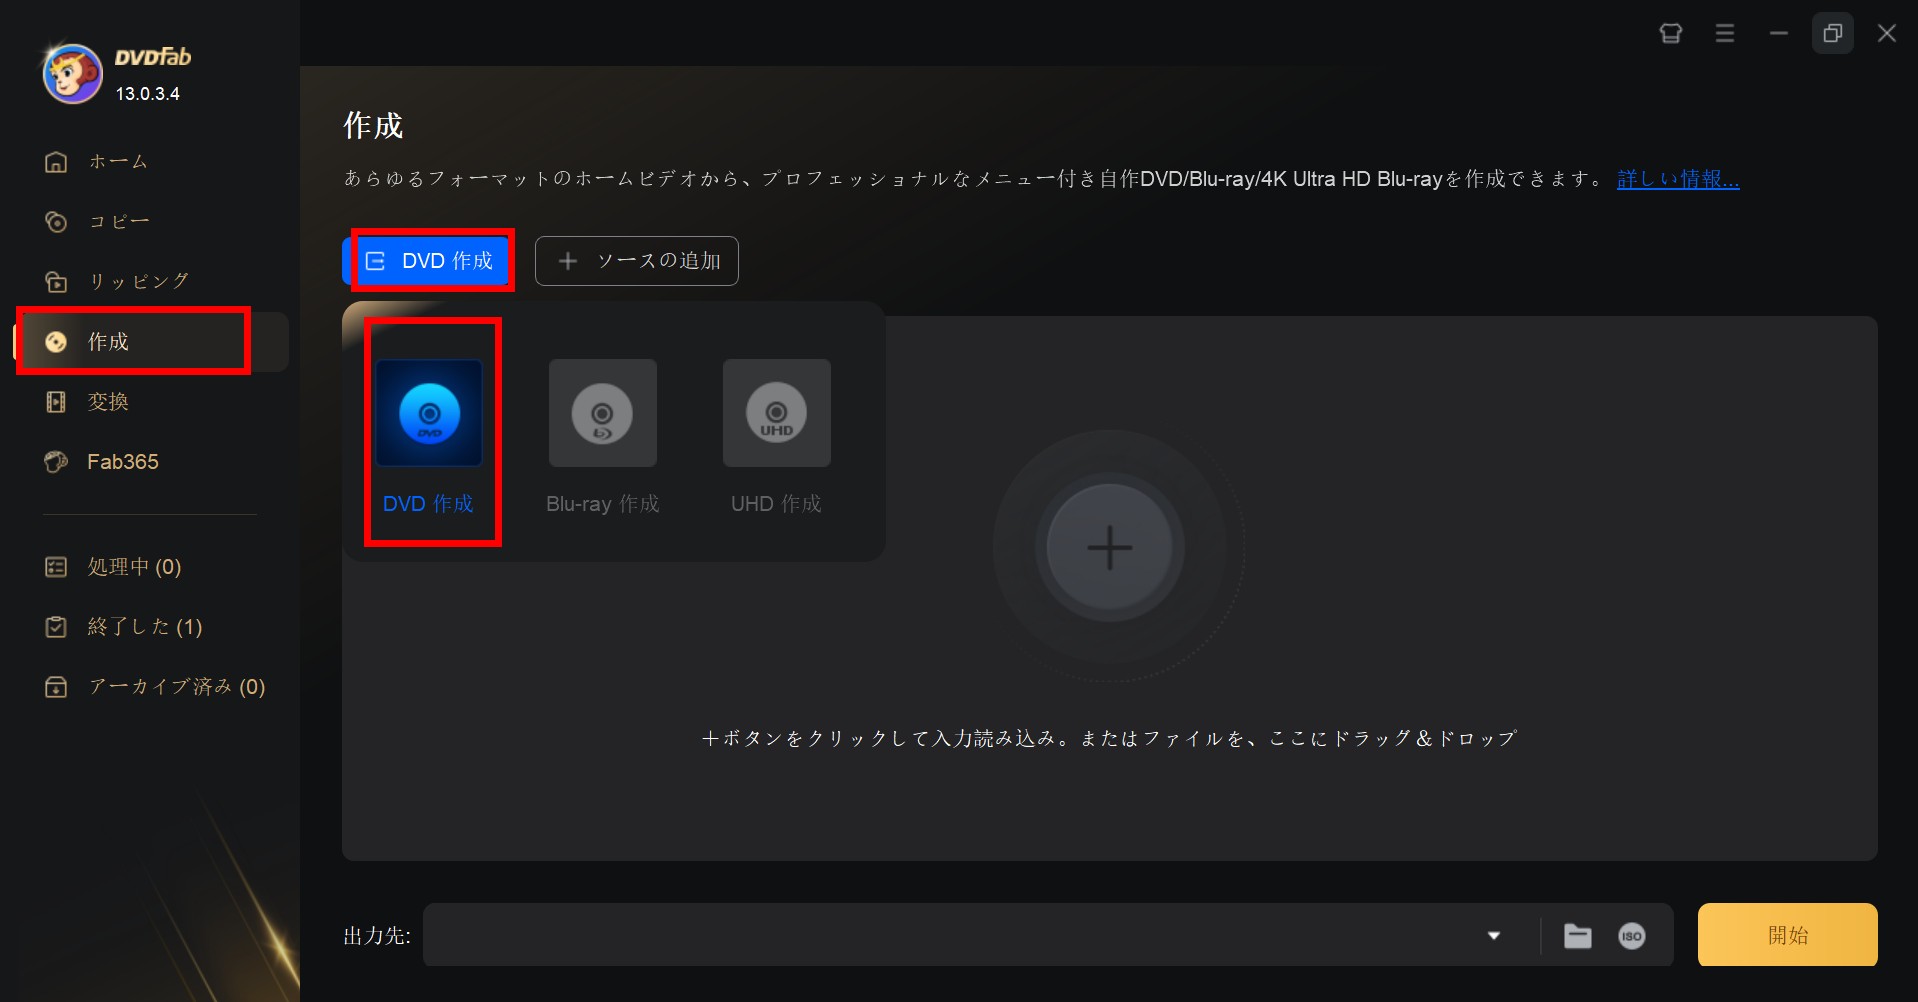Click the DVDFab monkey logo
Viewport: 1918px width, 1002px height.
click(x=72, y=73)
